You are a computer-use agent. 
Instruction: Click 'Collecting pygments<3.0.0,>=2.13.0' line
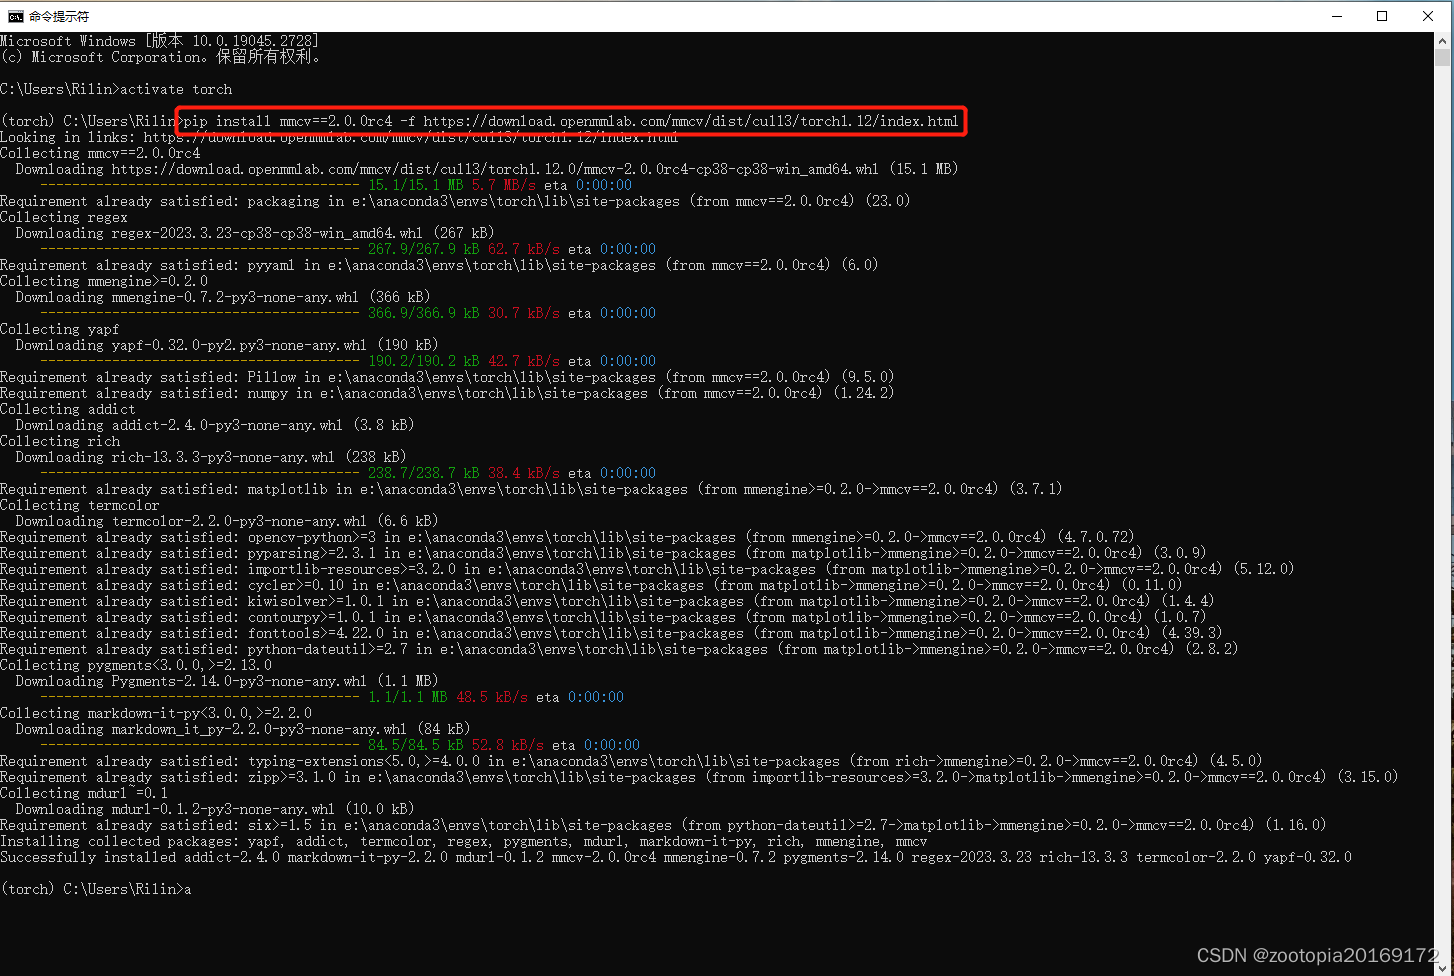tap(136, 665)
